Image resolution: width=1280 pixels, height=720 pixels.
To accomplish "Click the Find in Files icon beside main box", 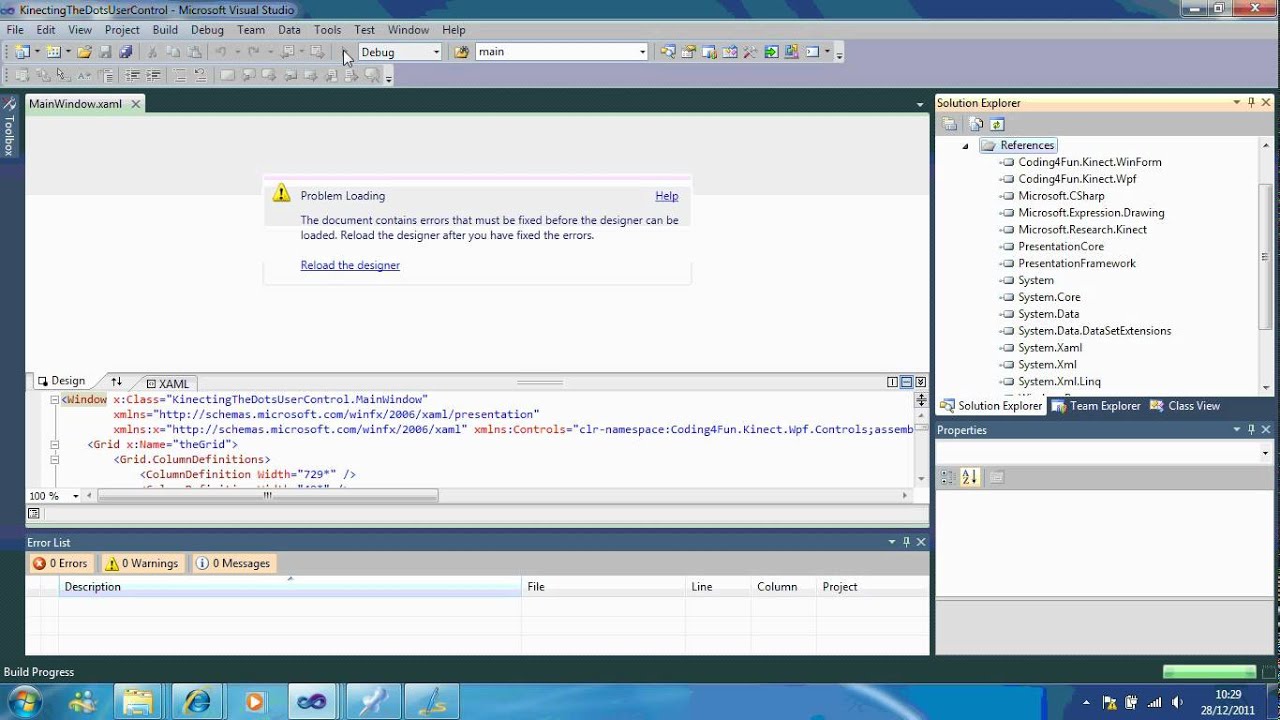I will click(x=461, y=52).
